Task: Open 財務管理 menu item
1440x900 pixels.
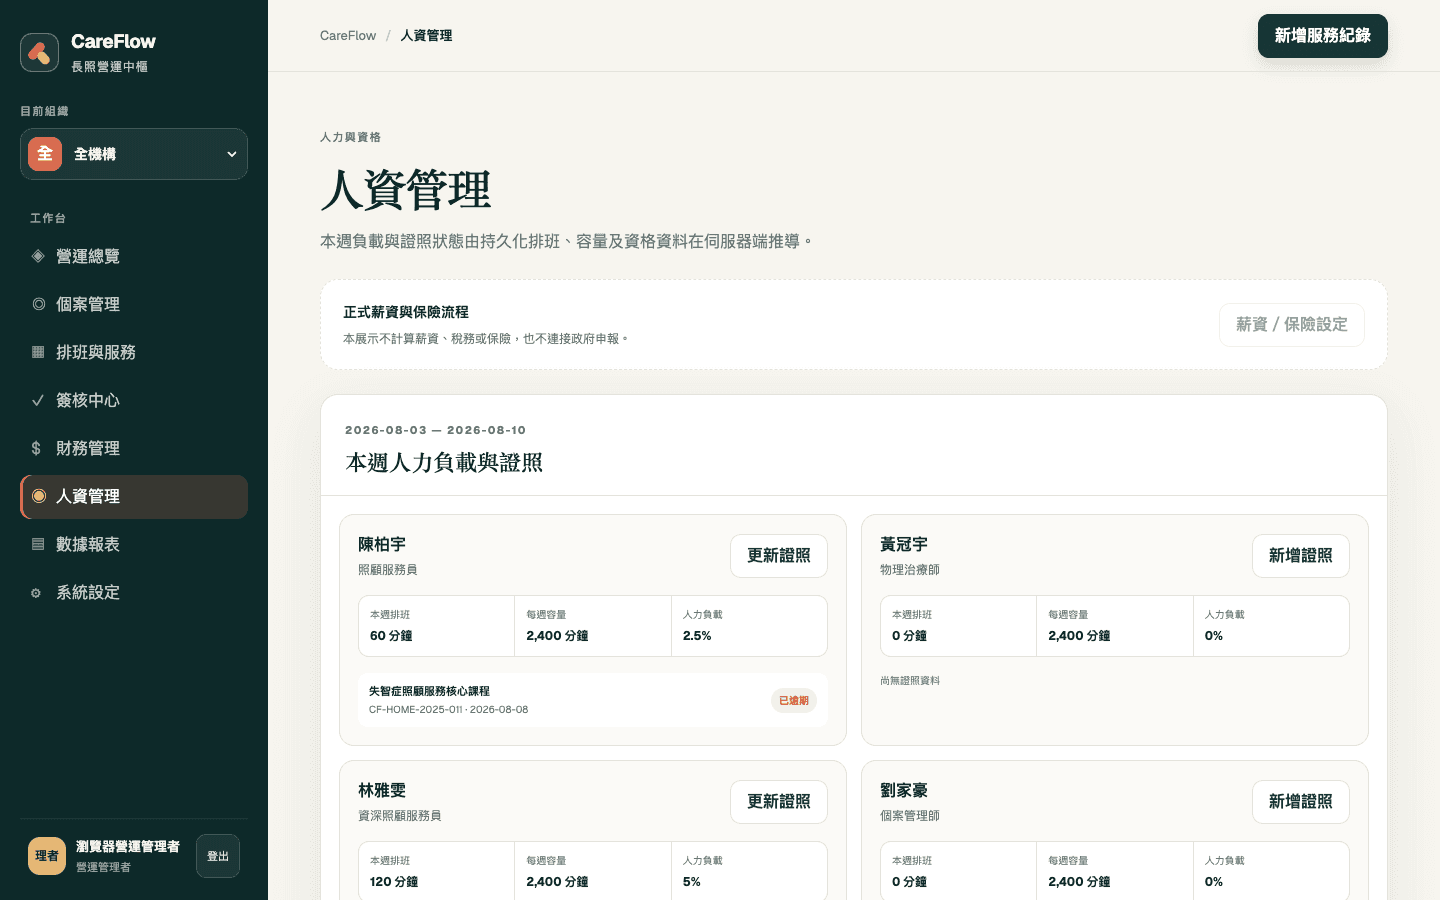Action: 134,448
